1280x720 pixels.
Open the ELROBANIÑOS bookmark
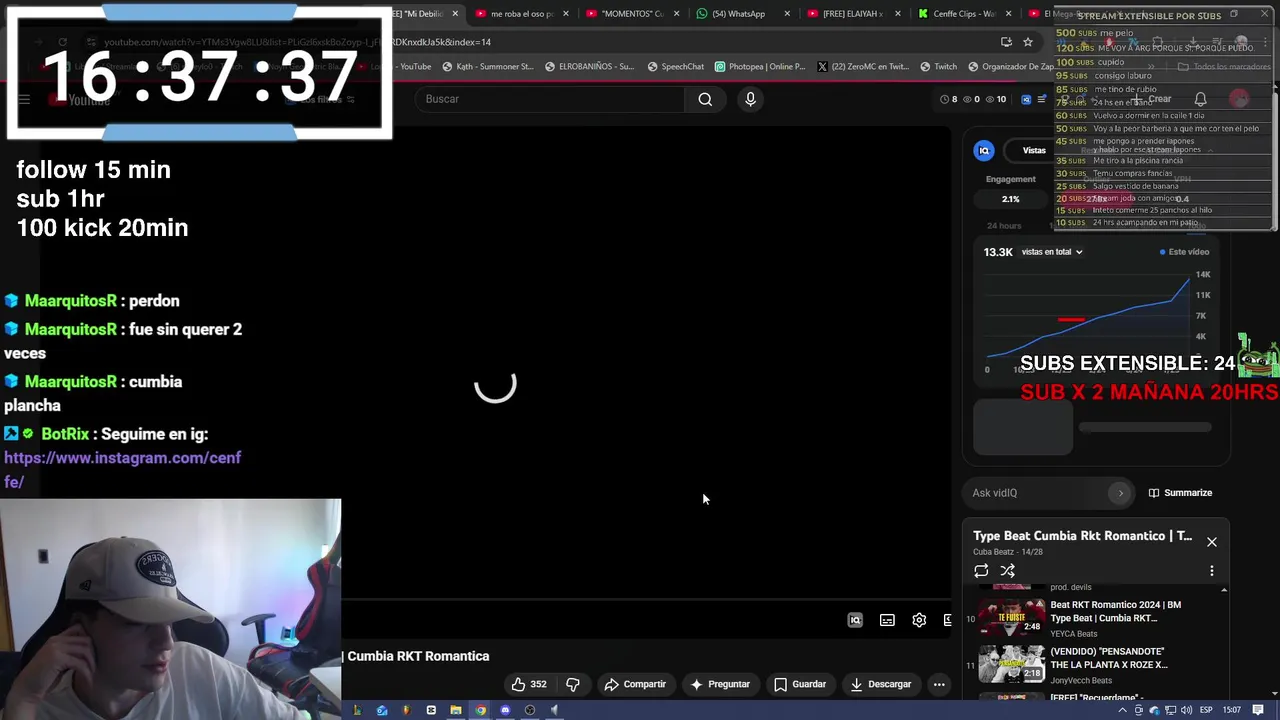tap(589, 67)
